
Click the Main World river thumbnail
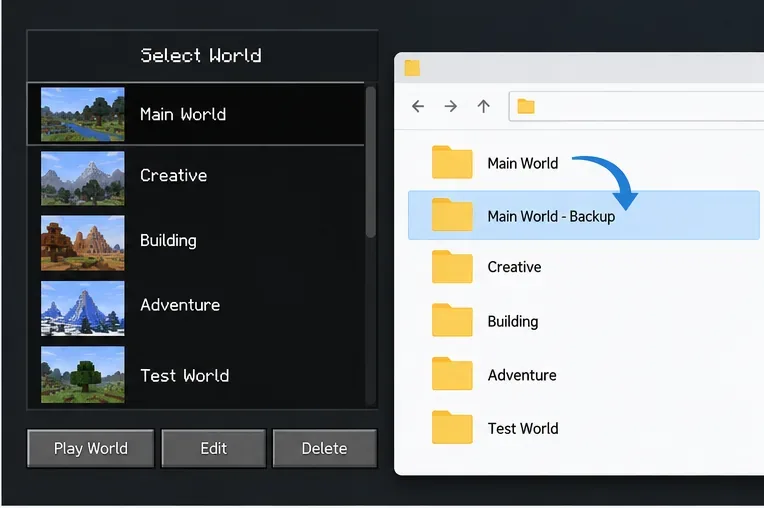click(x=83, y=114)
